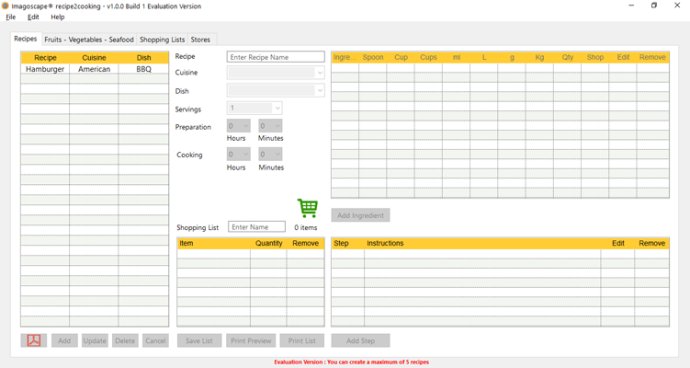The height and width of the screenshot is (368, 690).
Task: Open the Cuisine dropdown
Action: 275,73
